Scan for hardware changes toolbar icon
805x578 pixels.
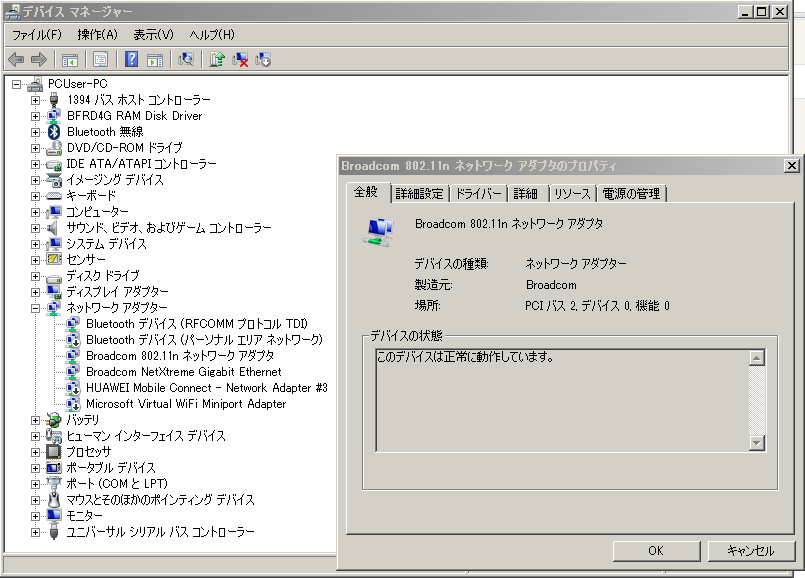(185, 60)
